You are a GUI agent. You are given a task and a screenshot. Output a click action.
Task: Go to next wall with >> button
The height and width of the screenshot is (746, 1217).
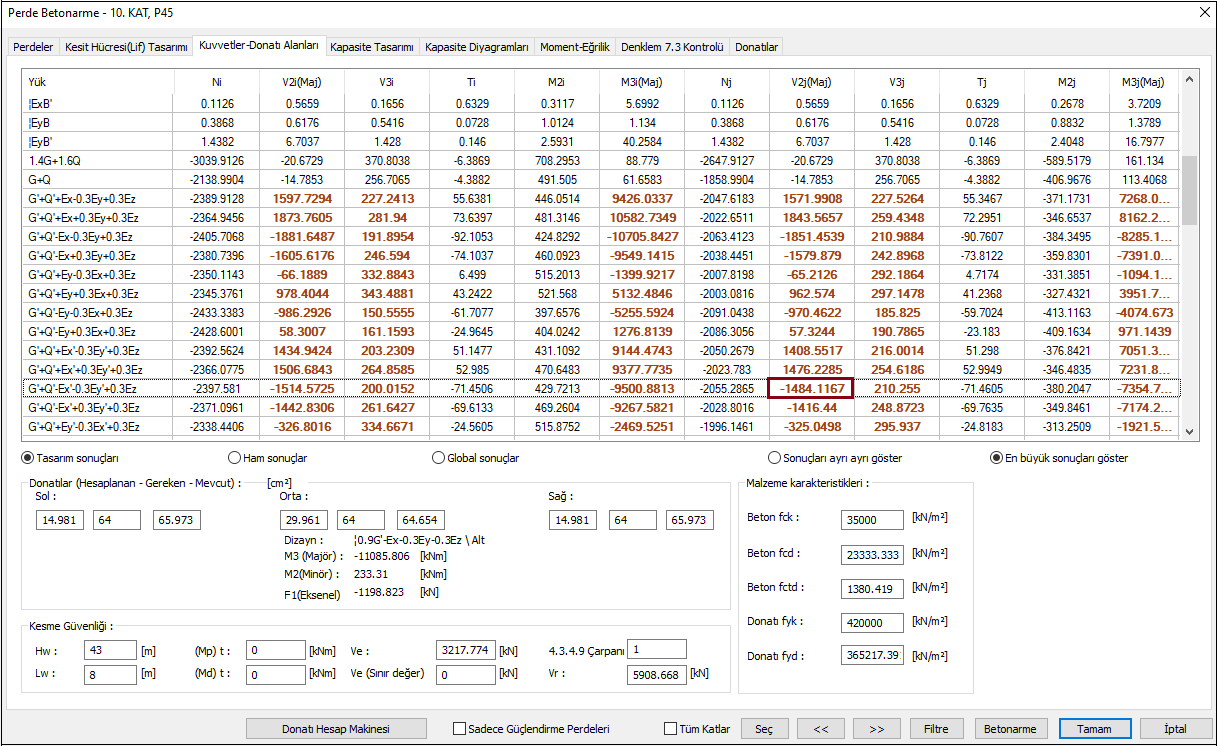coord(877,729)
